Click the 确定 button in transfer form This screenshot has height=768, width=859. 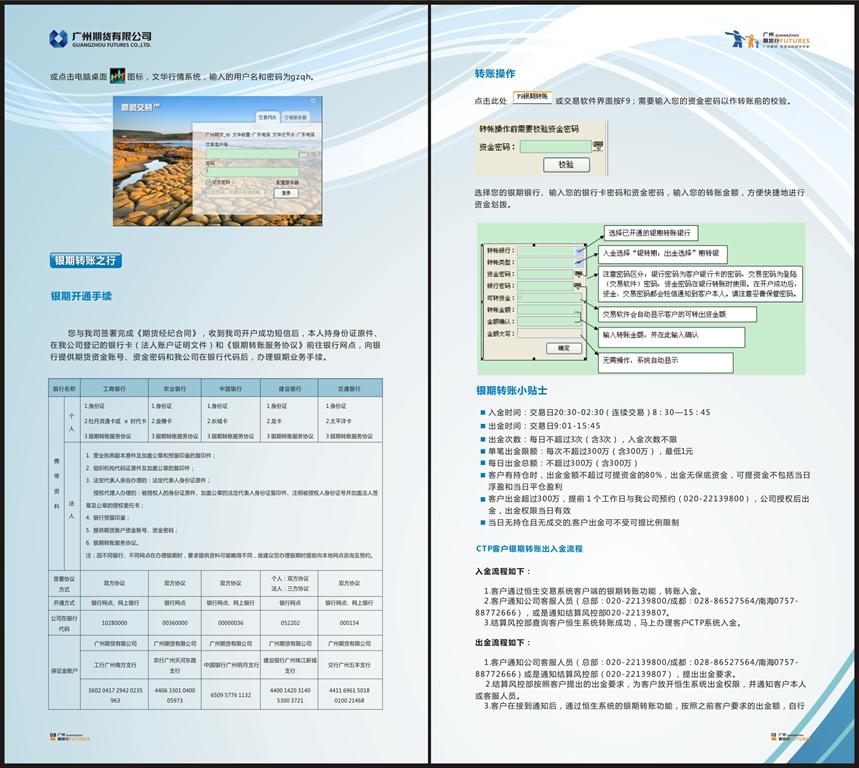[563, 347]
